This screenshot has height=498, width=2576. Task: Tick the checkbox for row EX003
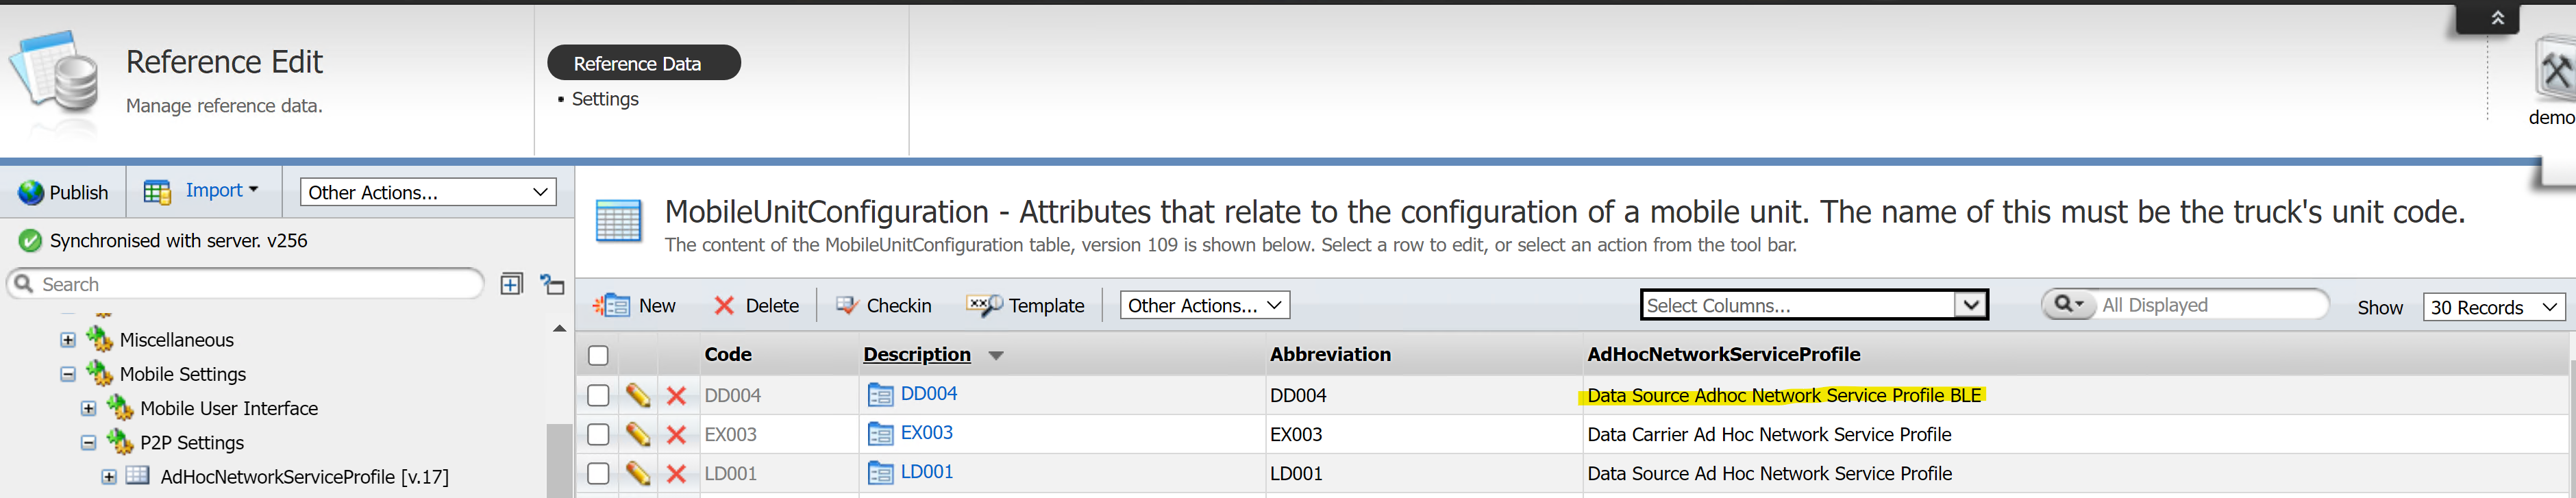[x=598, y=435]
